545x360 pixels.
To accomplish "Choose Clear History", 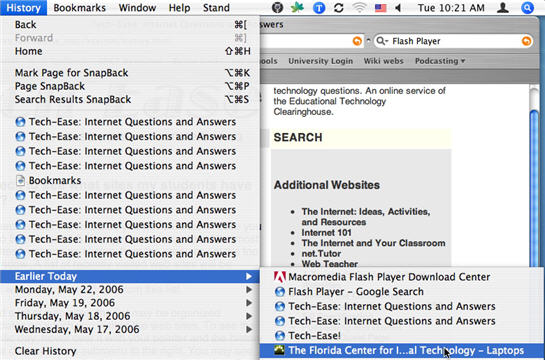I will tap(130, 351).
